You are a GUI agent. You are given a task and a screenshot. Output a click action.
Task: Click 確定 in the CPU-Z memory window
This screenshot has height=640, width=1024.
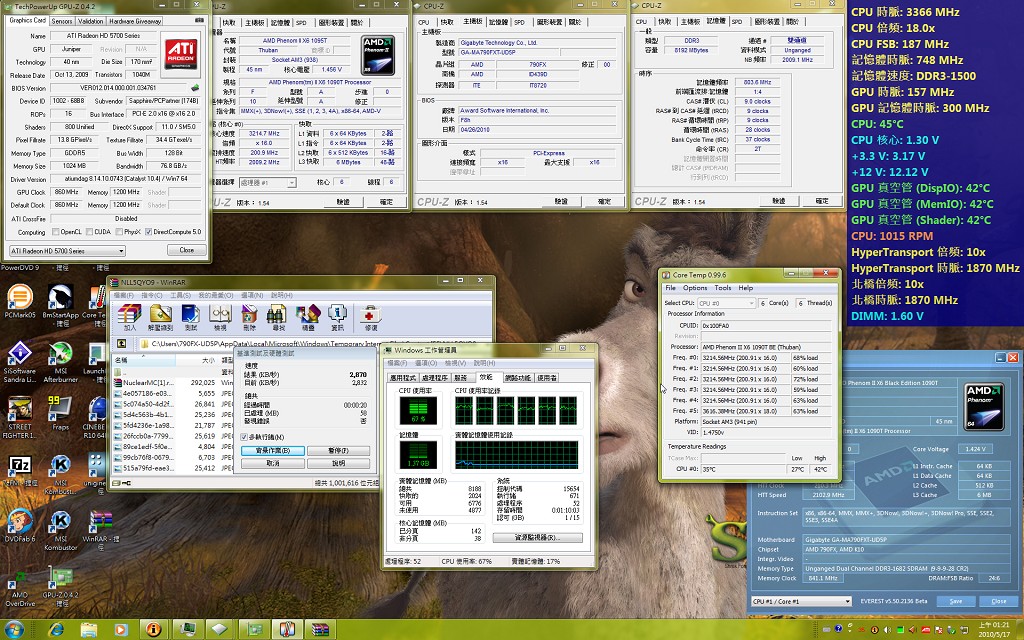pos(822,201)
